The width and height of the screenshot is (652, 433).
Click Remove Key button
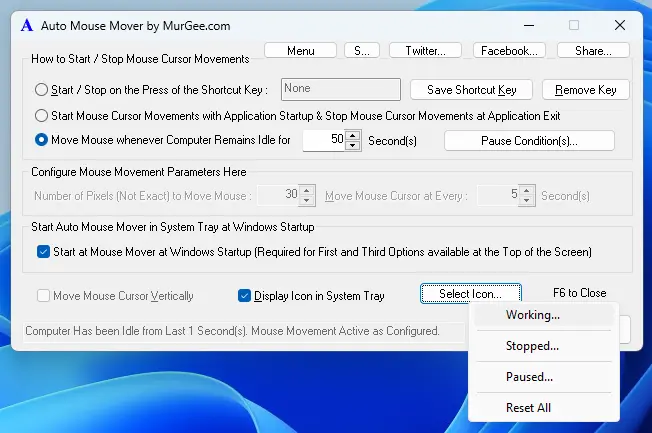[585, 89]
